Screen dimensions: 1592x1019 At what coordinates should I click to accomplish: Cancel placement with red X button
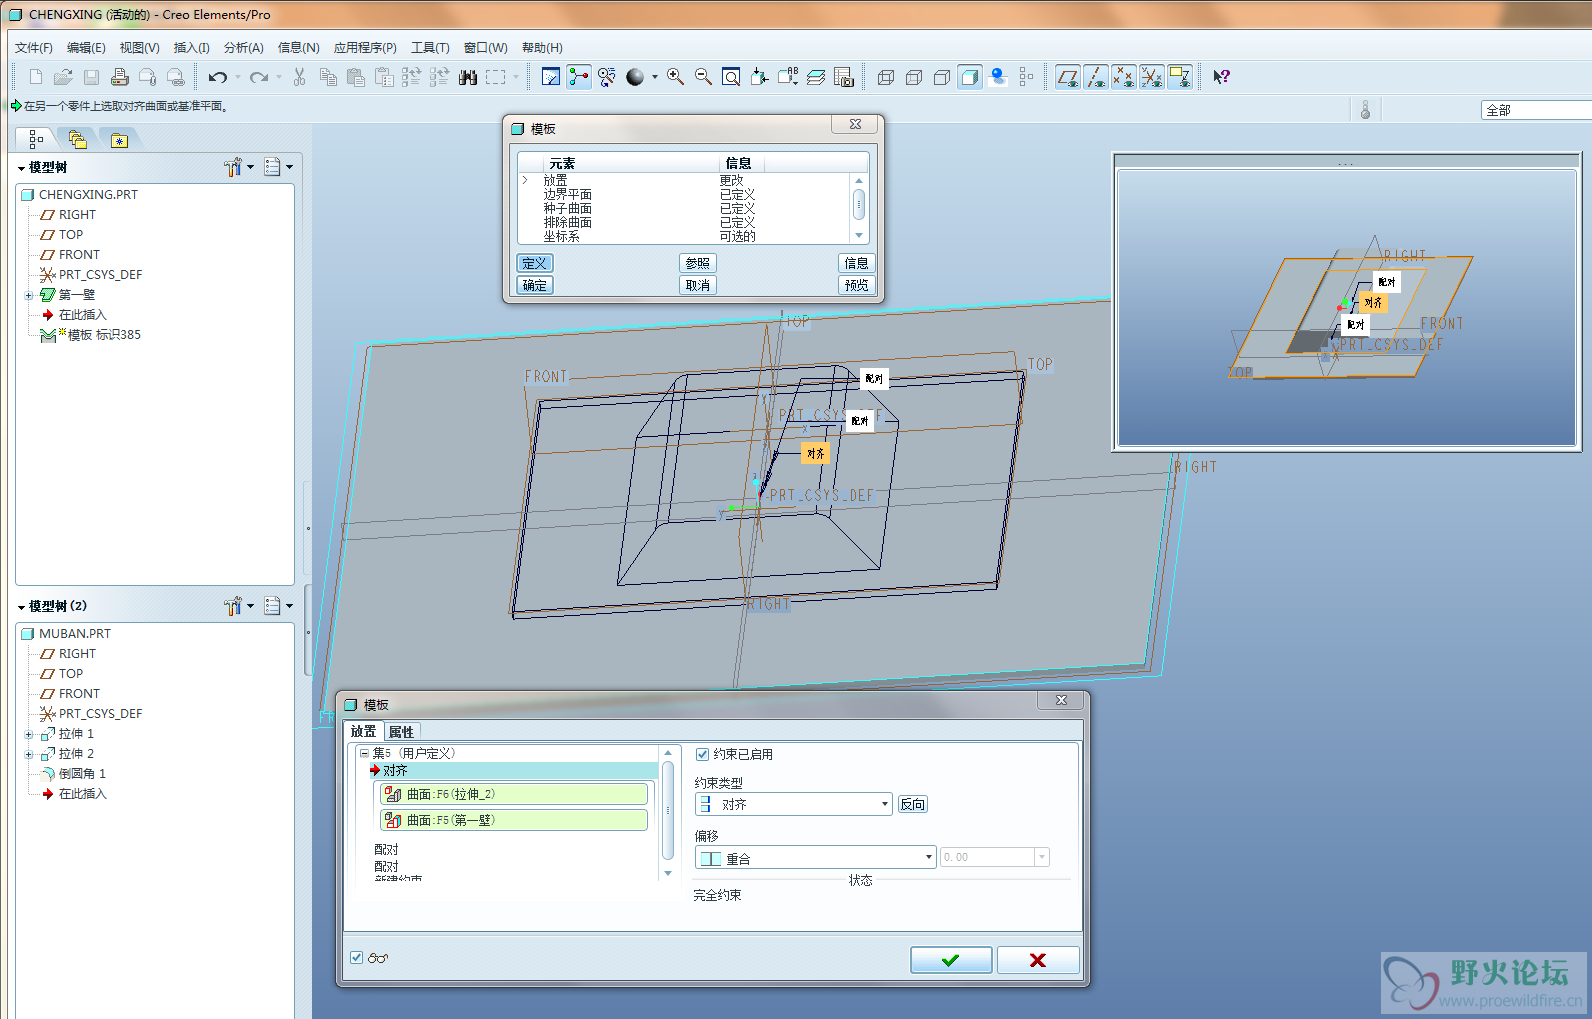1038,960
